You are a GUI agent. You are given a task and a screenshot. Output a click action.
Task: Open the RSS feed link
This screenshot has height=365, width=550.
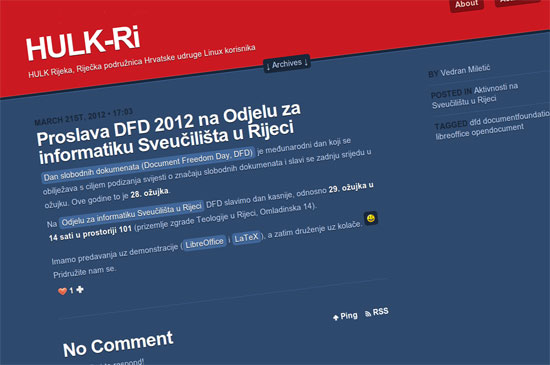(x=377, y=312)
